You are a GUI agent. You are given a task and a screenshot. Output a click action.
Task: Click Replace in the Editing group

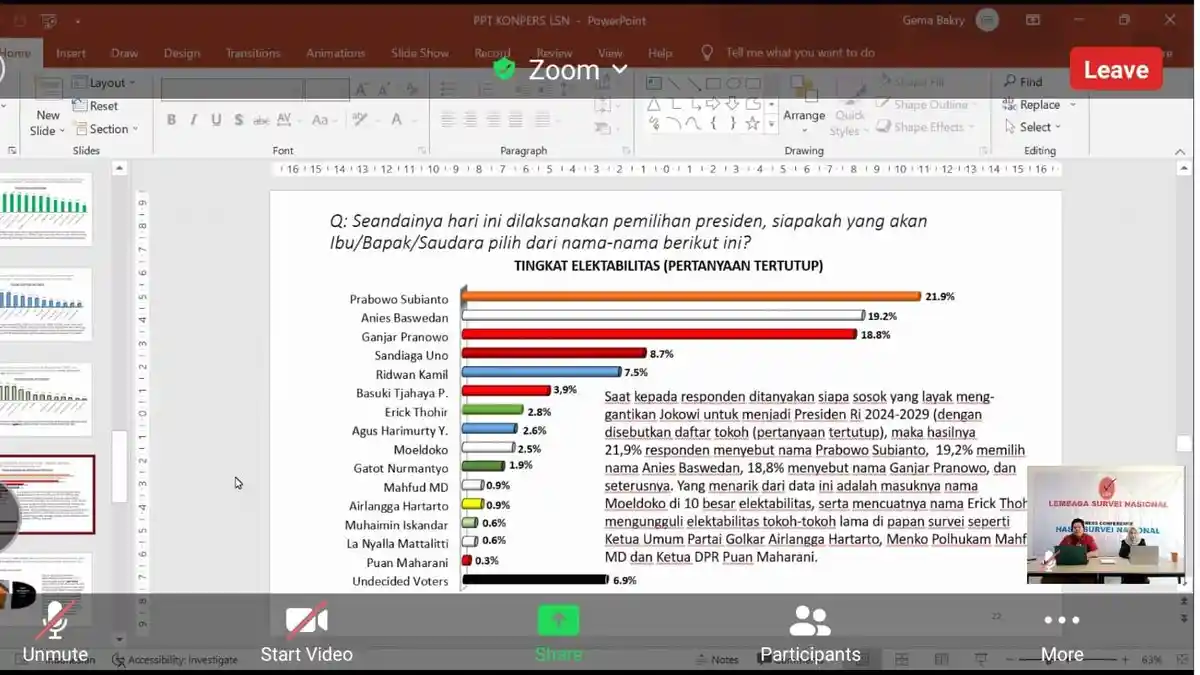pos(1038,105)
